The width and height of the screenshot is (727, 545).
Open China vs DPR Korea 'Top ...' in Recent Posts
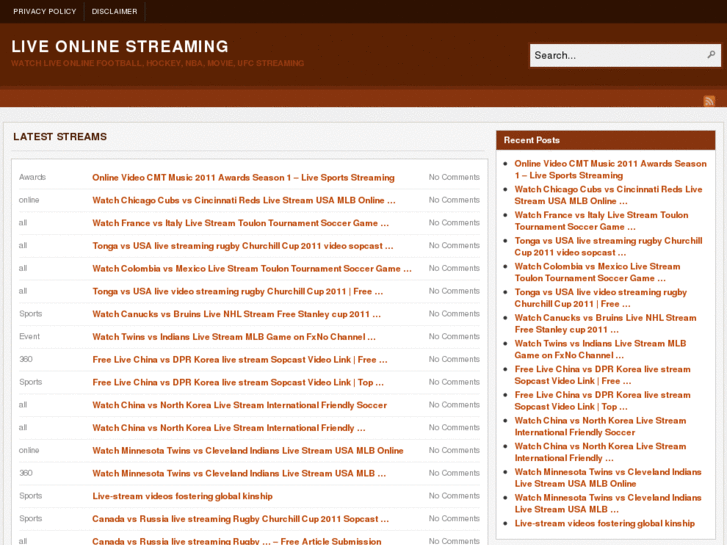(x=602, y=400)
